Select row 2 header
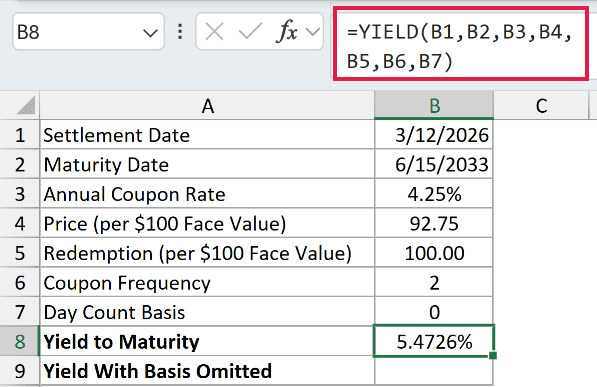 [x=20, y=165]
